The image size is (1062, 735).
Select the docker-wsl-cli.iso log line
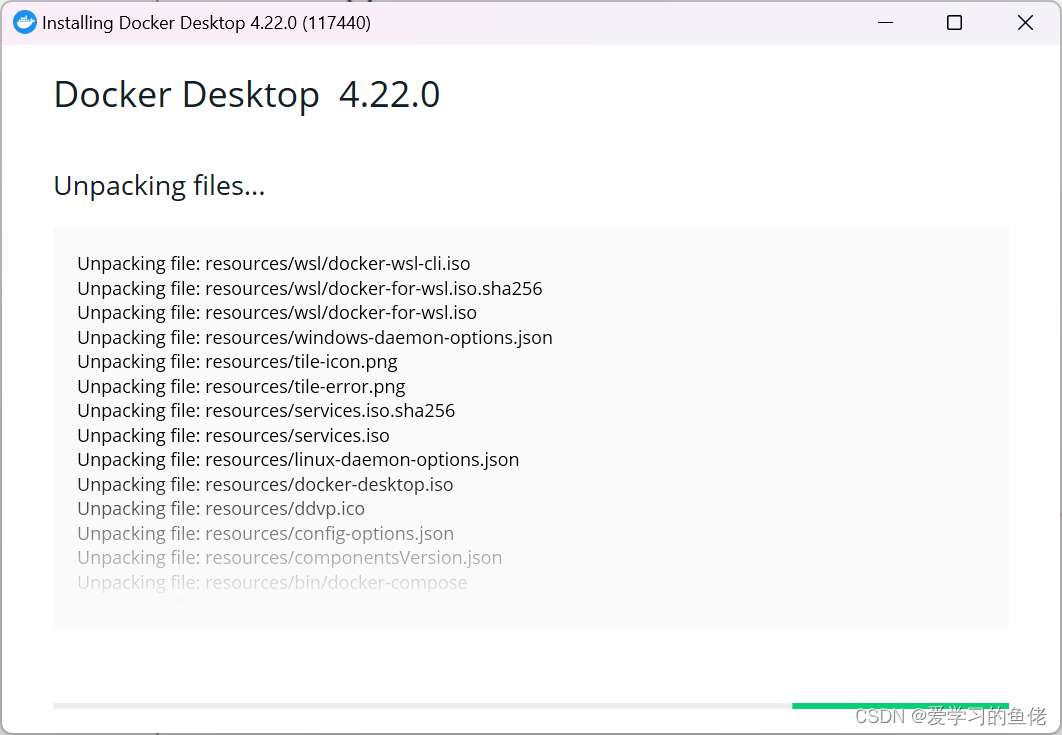[x=274, y=264]
